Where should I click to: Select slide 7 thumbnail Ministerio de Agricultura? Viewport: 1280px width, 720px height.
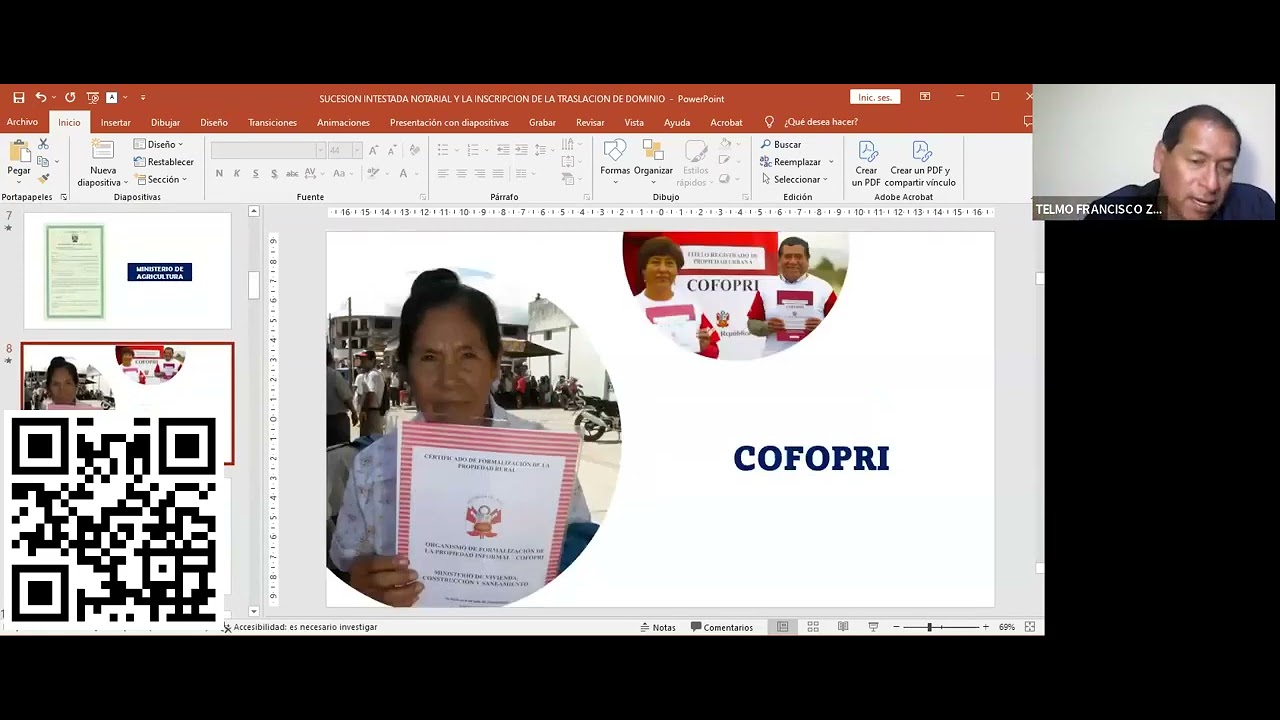tap(127, 271)
